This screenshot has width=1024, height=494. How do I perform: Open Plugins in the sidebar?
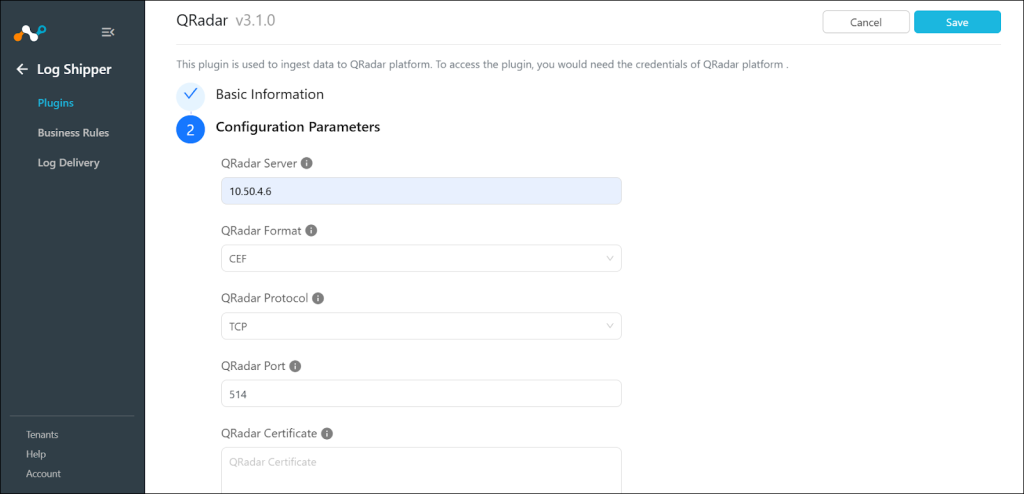[56, 103]
